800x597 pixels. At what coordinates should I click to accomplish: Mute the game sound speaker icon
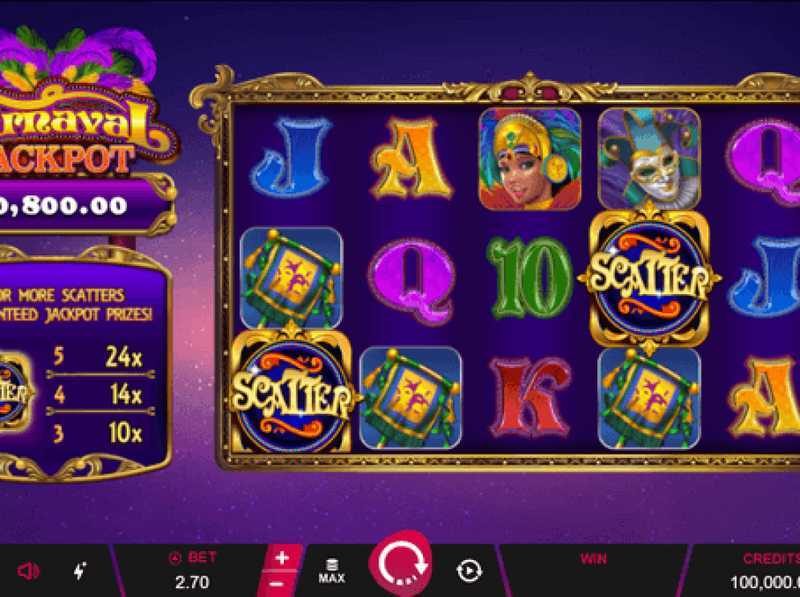tap(28, 571)
